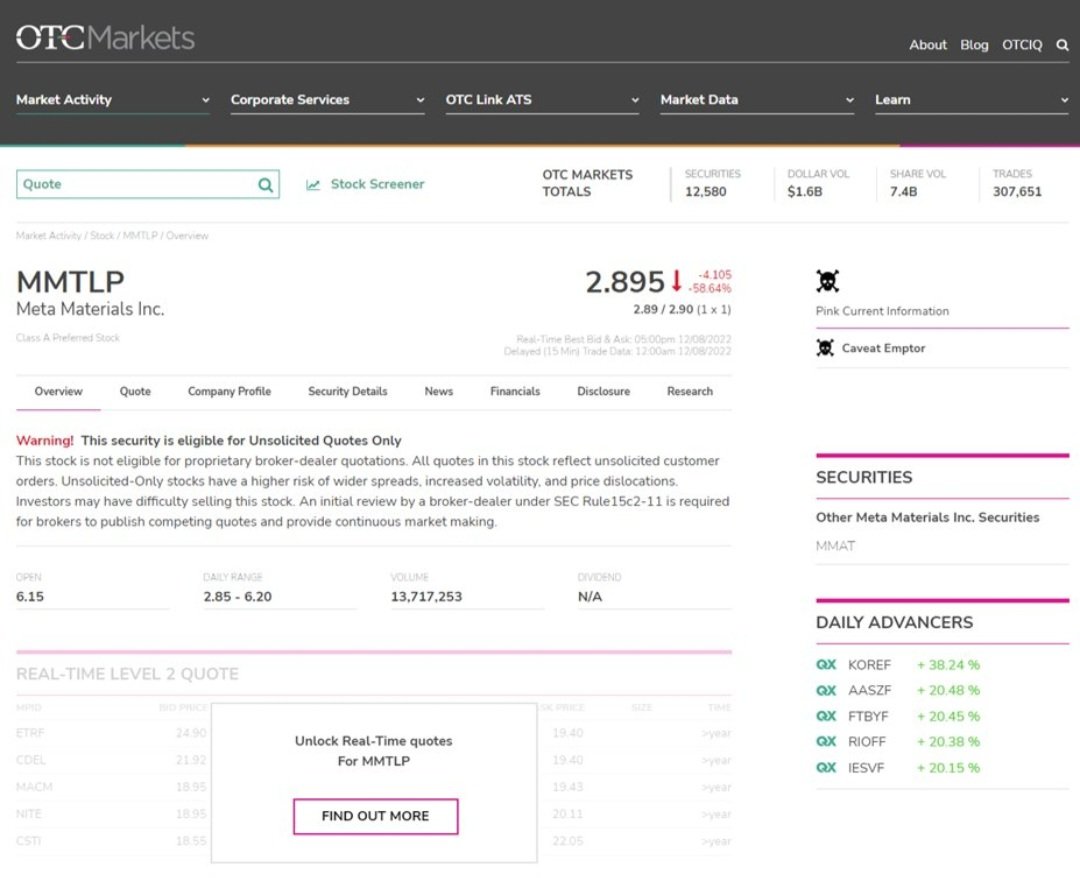Click the securities total 12,580
This screenshot has width=1080, height=878.
705,191
